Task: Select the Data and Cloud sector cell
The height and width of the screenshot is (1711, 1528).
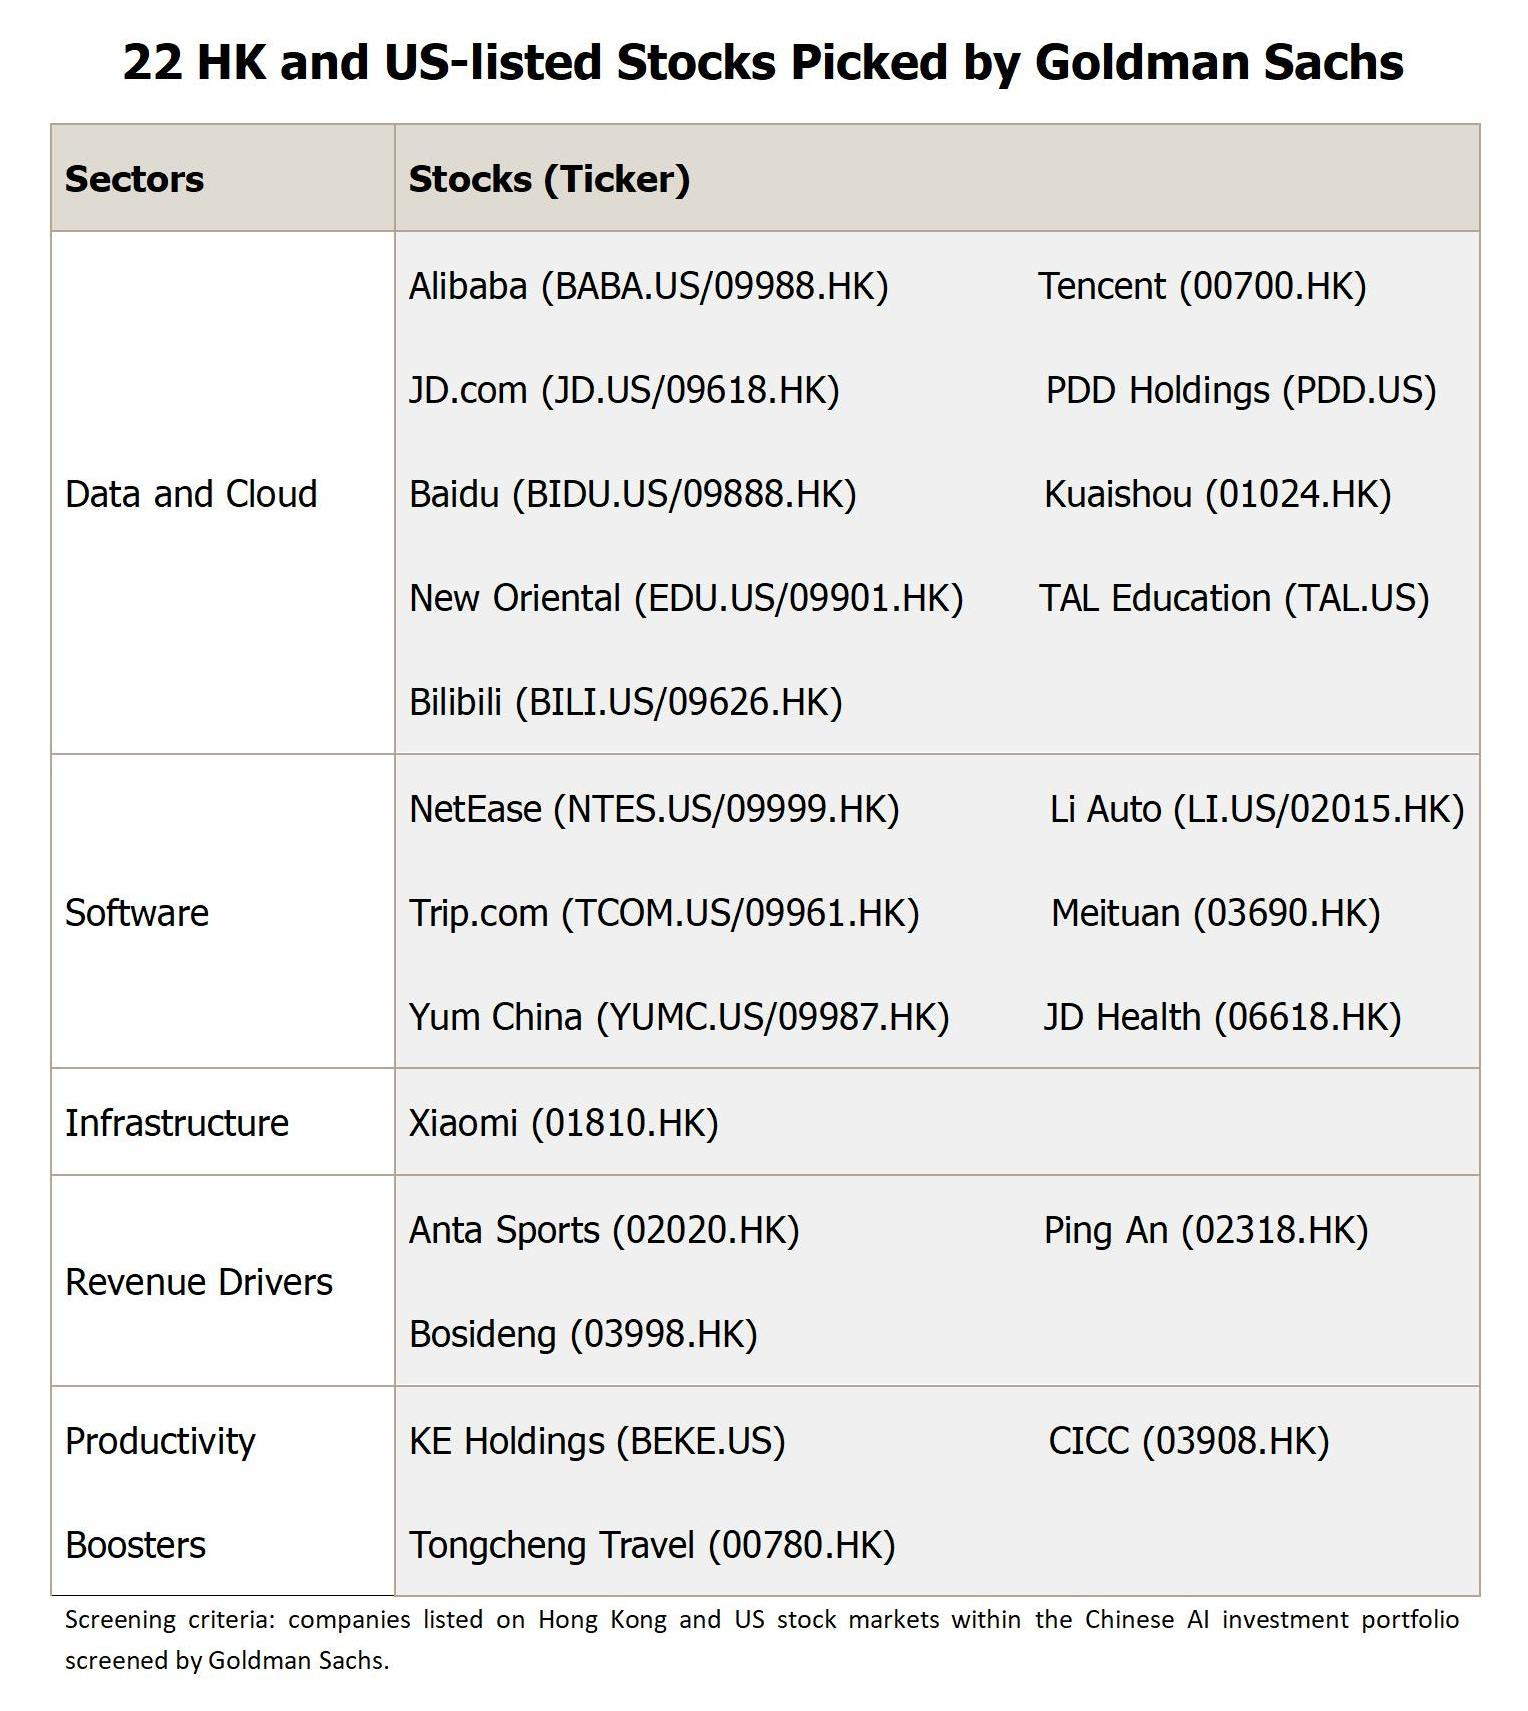Action: pyautogui.click(x=223, y=493)
